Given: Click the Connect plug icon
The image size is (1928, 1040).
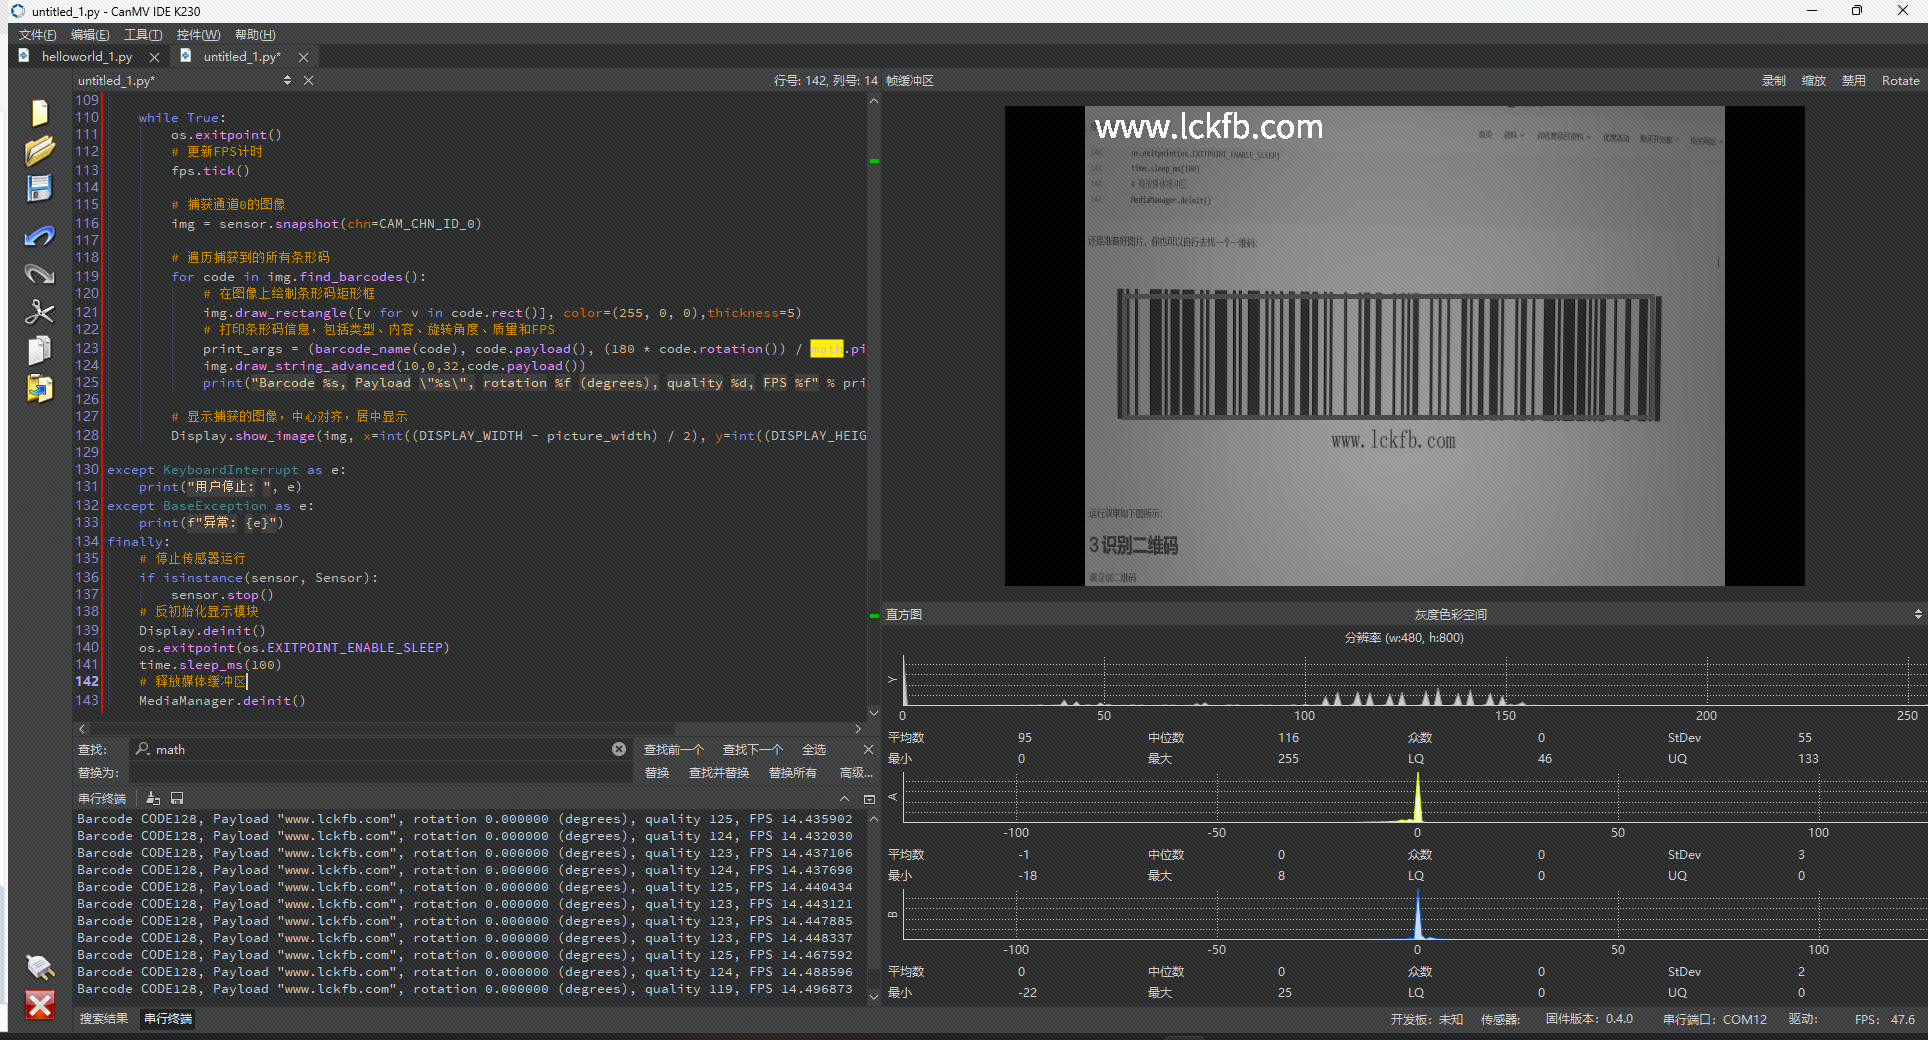Looking at the screenshot, I should [x=39, y=967].
